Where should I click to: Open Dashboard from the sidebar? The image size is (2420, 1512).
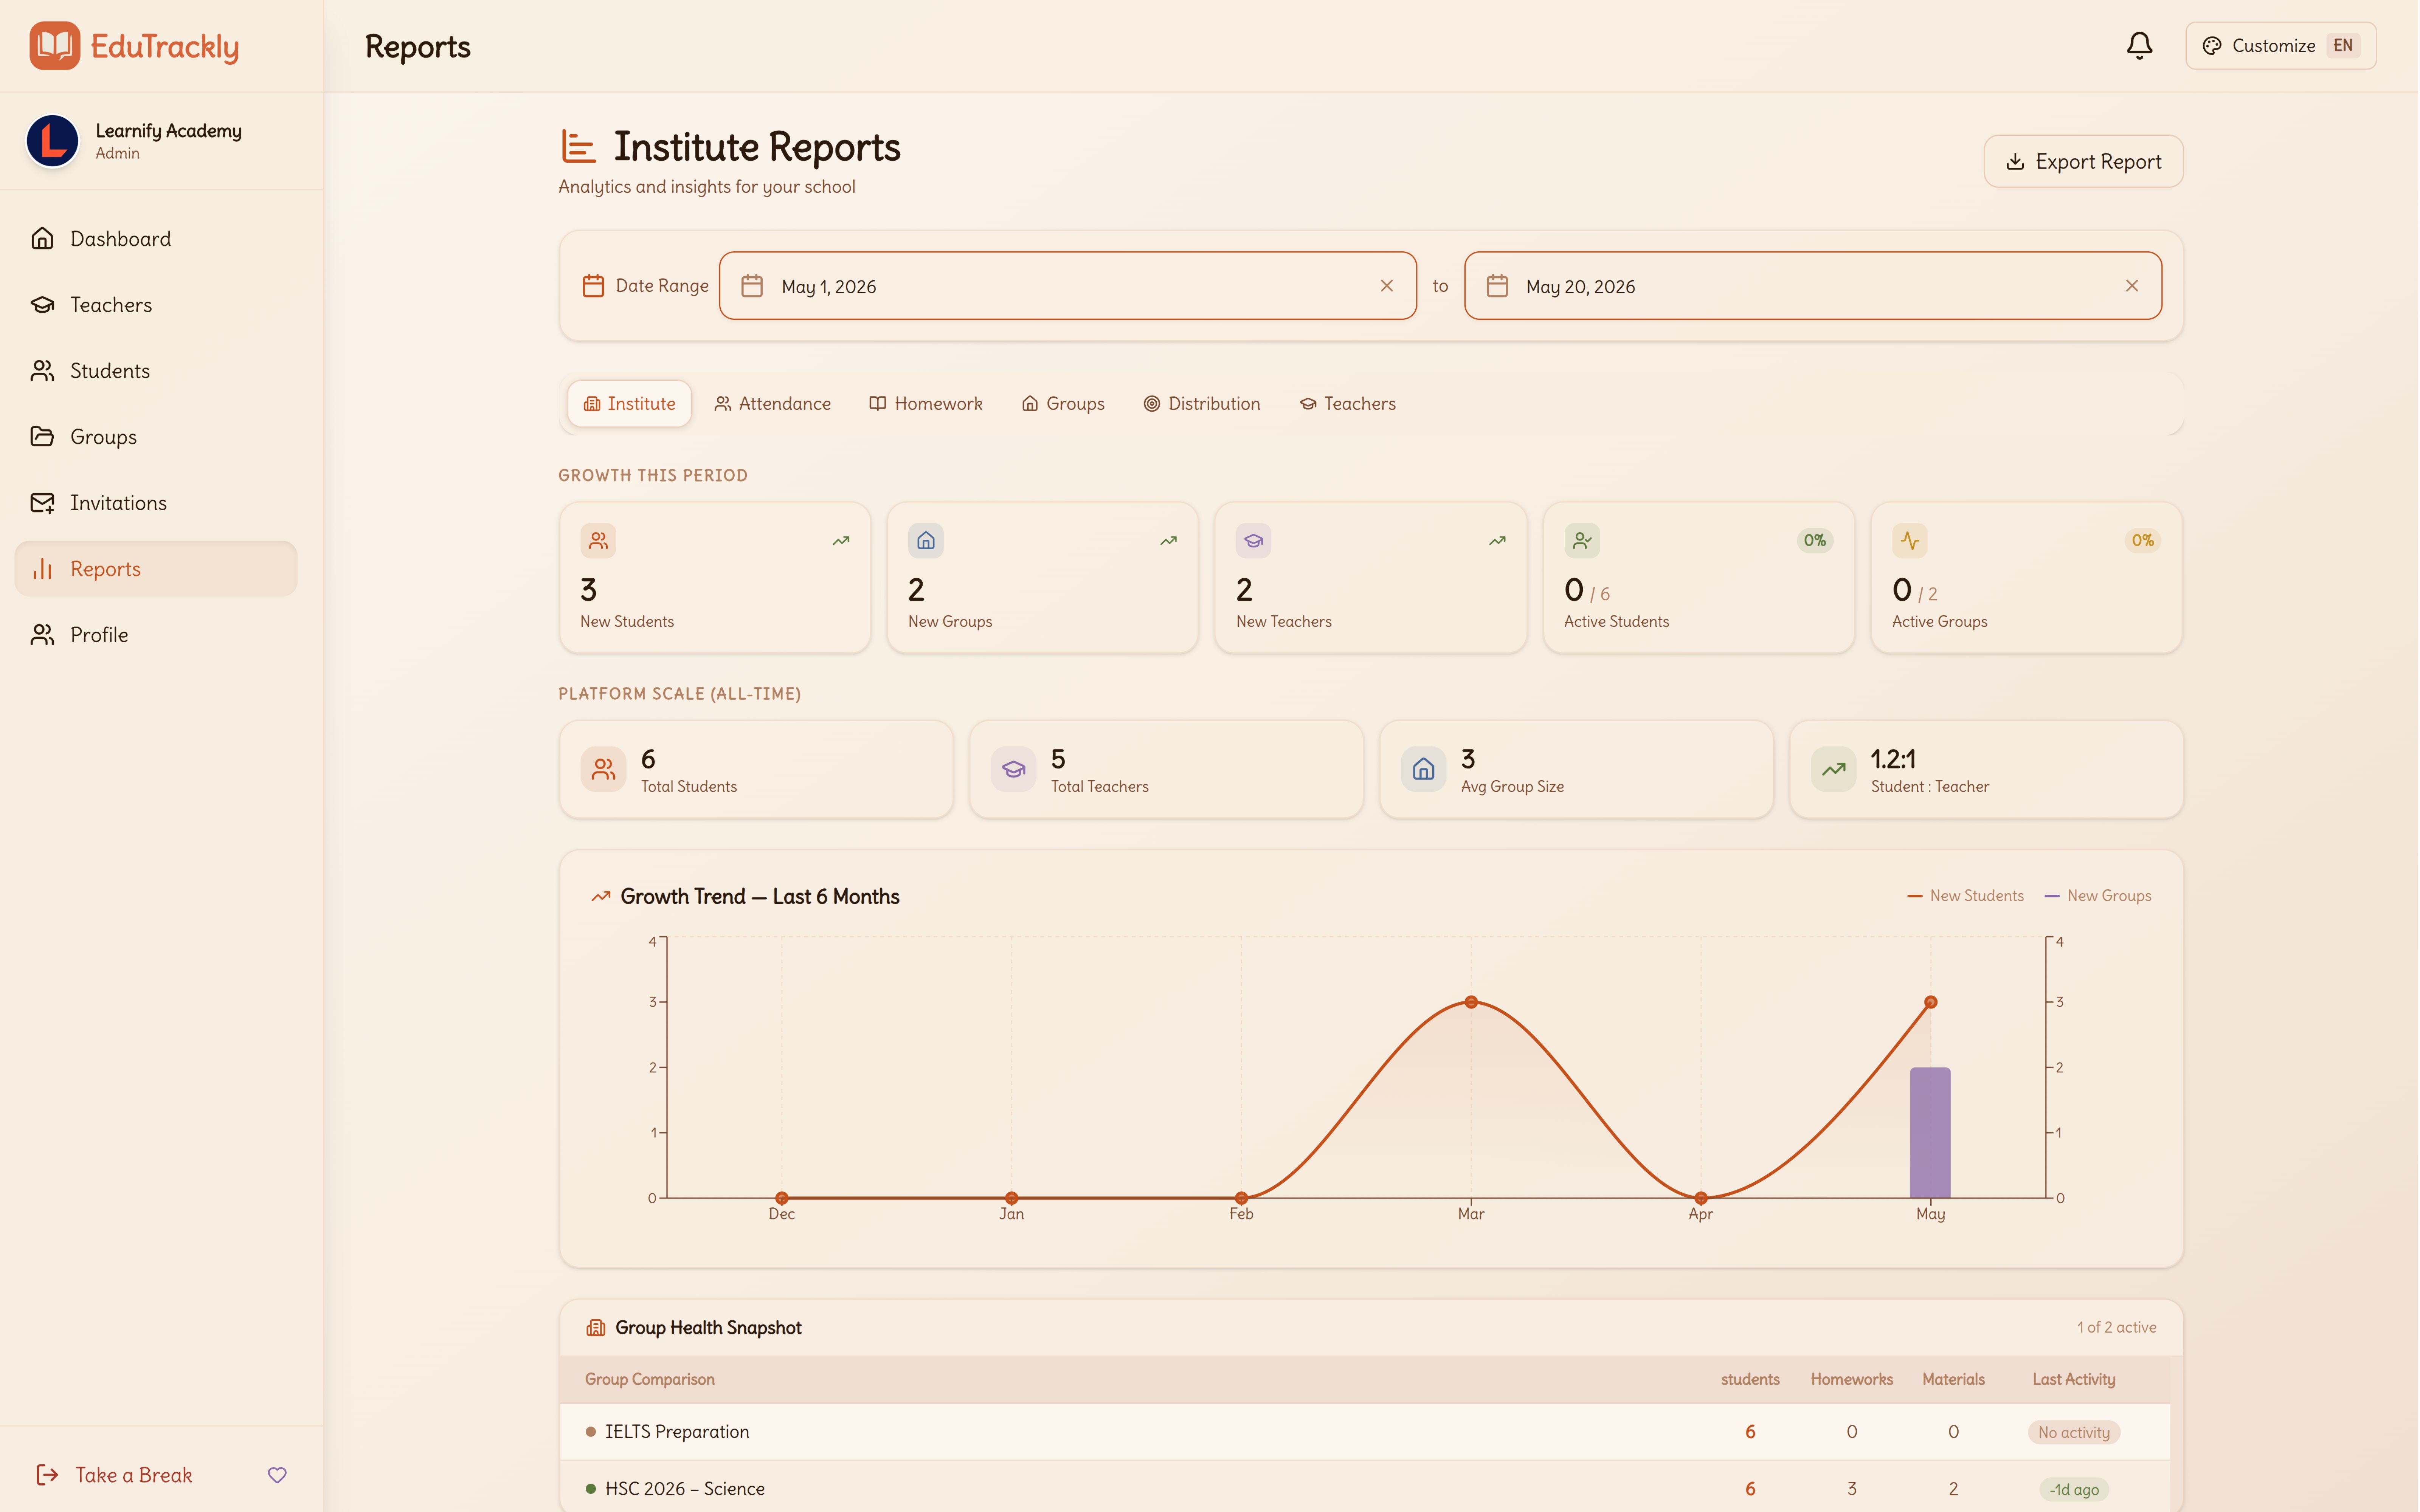[x=156, y=239]
